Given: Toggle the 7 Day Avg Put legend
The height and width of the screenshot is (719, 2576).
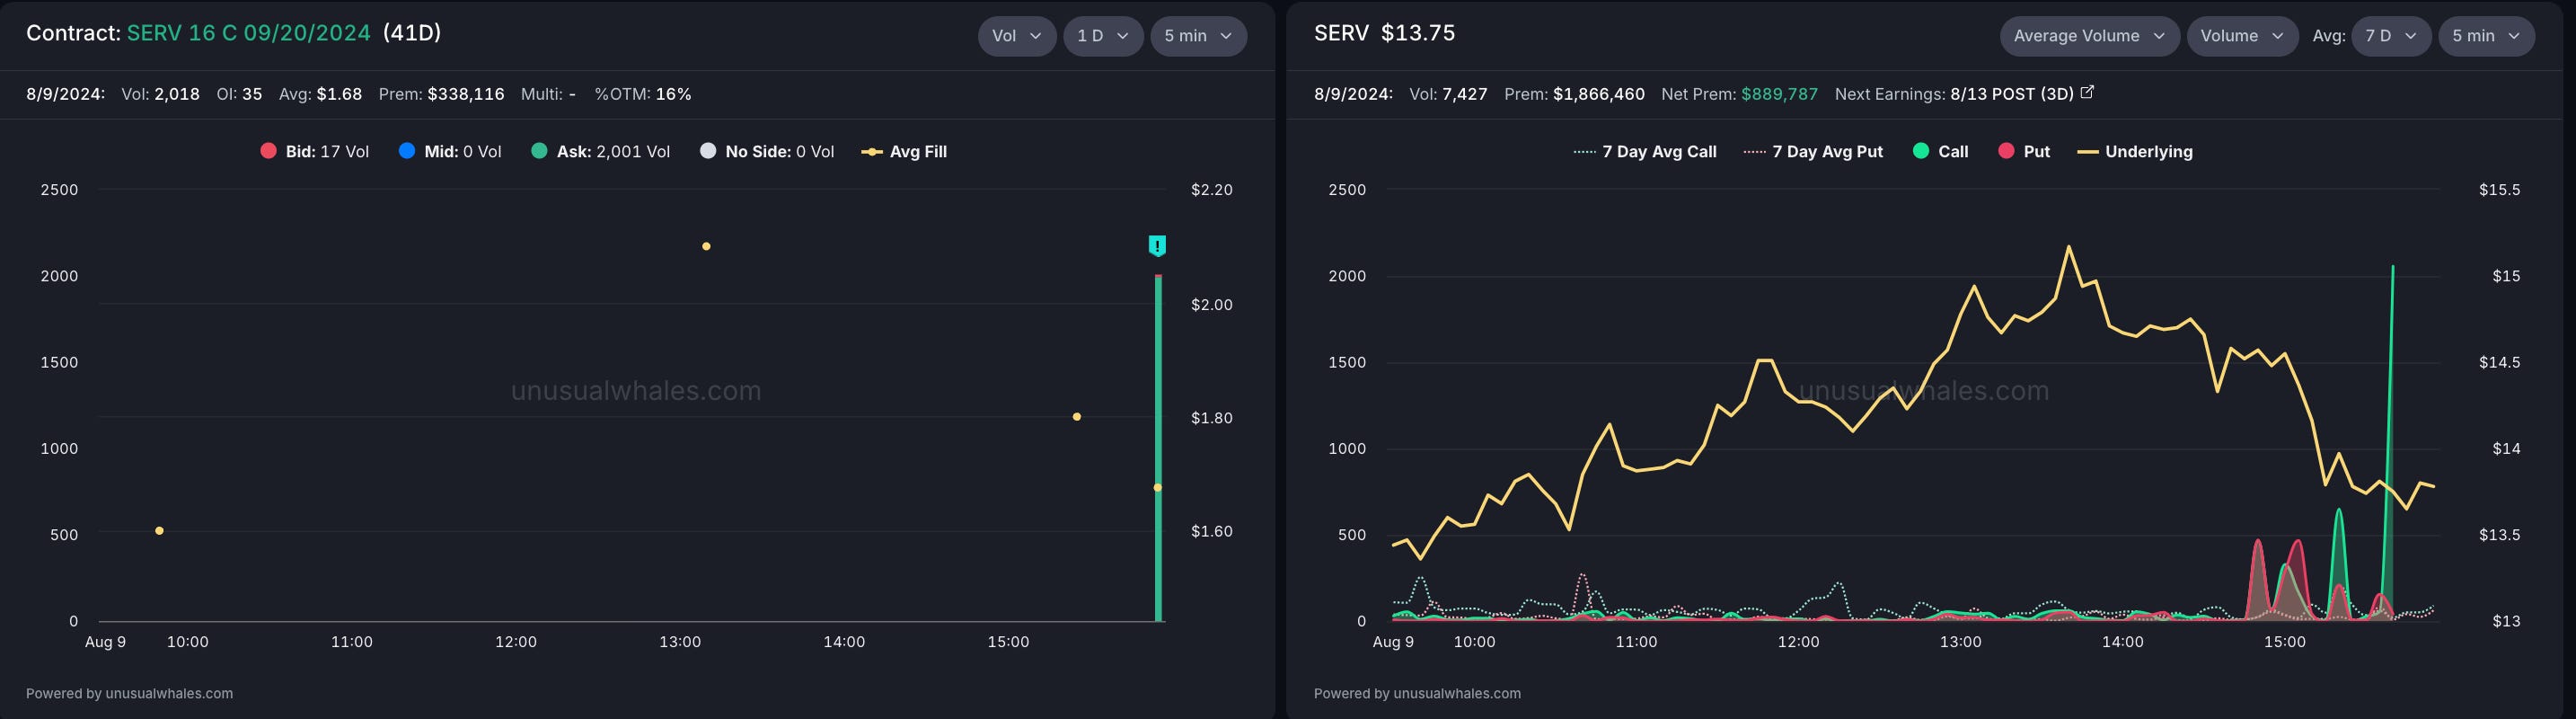Looking at the screenshot, I should coord(1813,151).
